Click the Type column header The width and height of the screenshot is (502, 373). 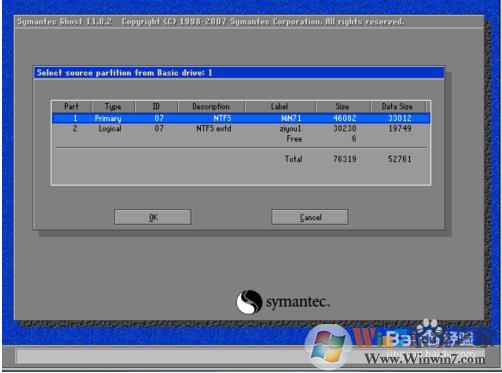coord(113,107)
